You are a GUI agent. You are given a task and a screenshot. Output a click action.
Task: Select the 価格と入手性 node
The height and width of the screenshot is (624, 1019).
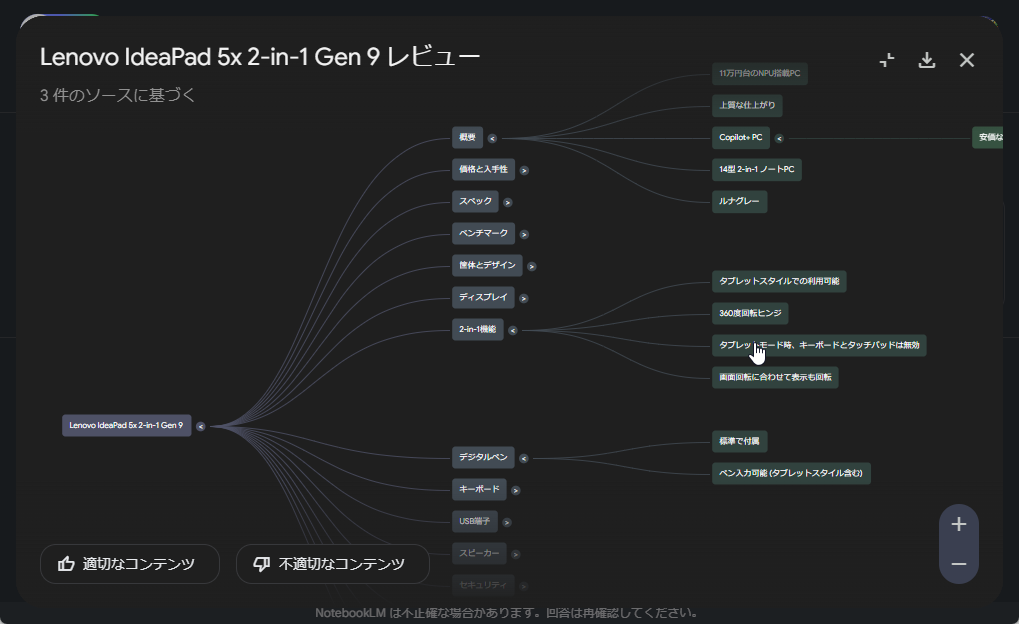click(x=484, y=169)
